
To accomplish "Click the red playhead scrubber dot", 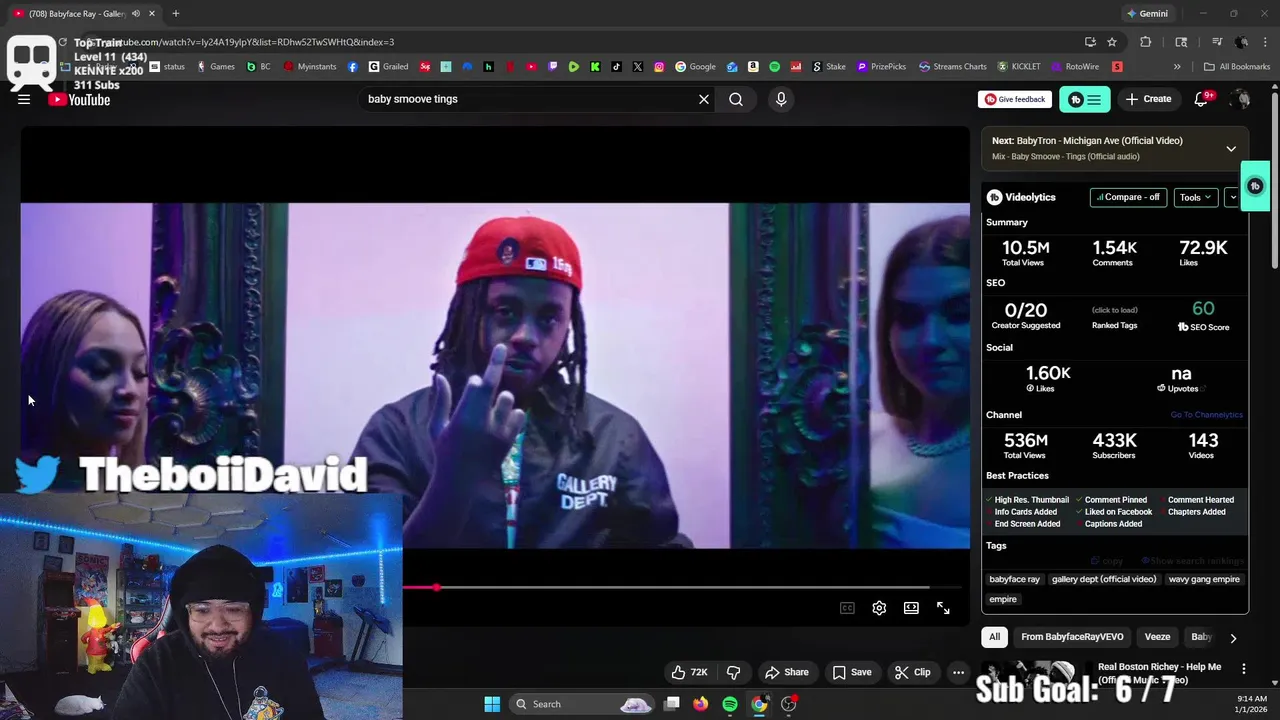I will [x=436, y=587].
